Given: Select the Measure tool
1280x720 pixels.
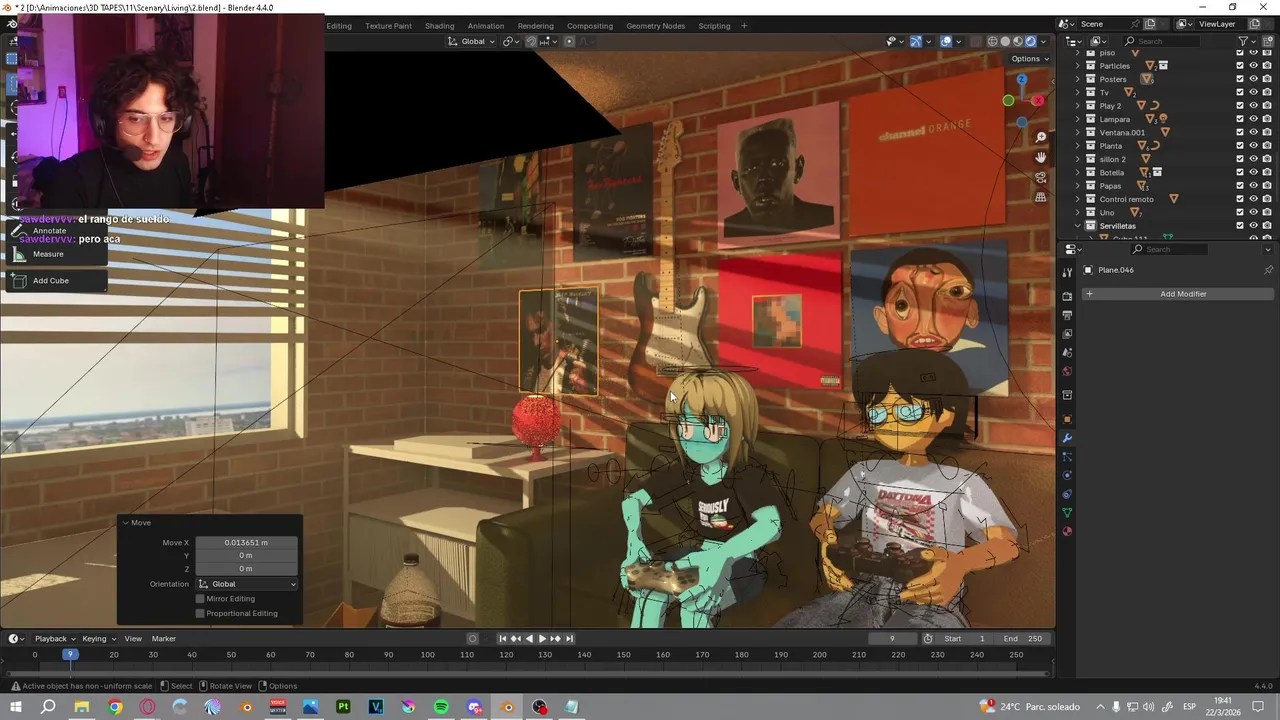Looking at the screenshot, I should [48, 254].
